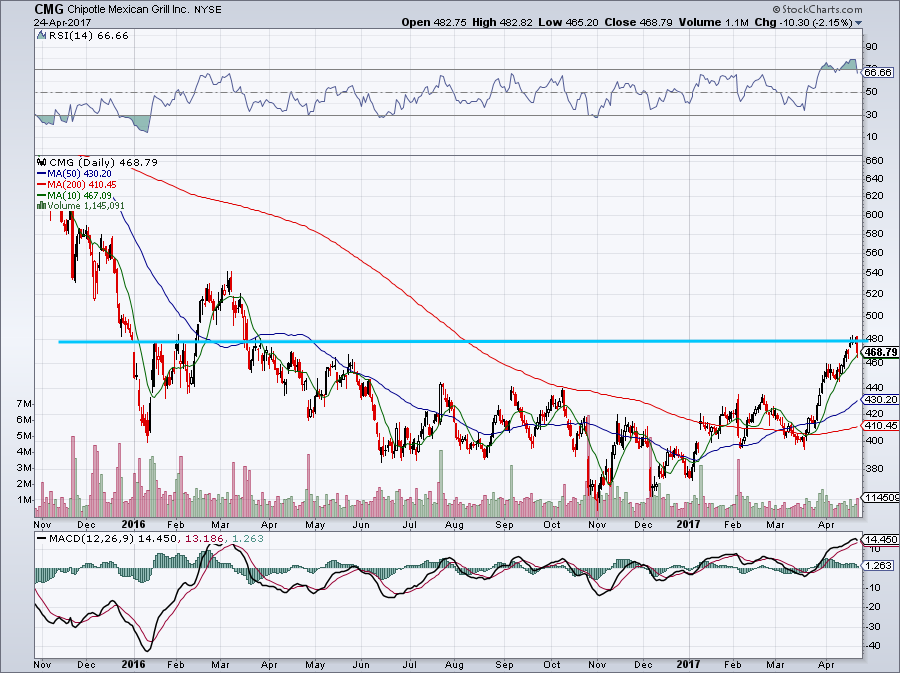Image resolution: width=900 pixels, height=673 pixels.
Task: Click the NYSE exchange label
Action: click(x=207, y=10)
